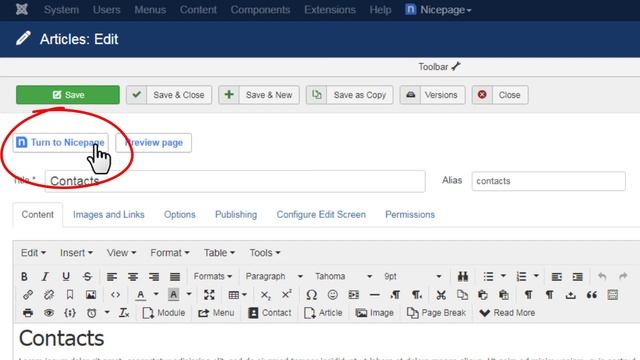This screenshot has height=360, width=640.
Task: Open the 9pt font size dropdown
Action: tap(412, 276)
